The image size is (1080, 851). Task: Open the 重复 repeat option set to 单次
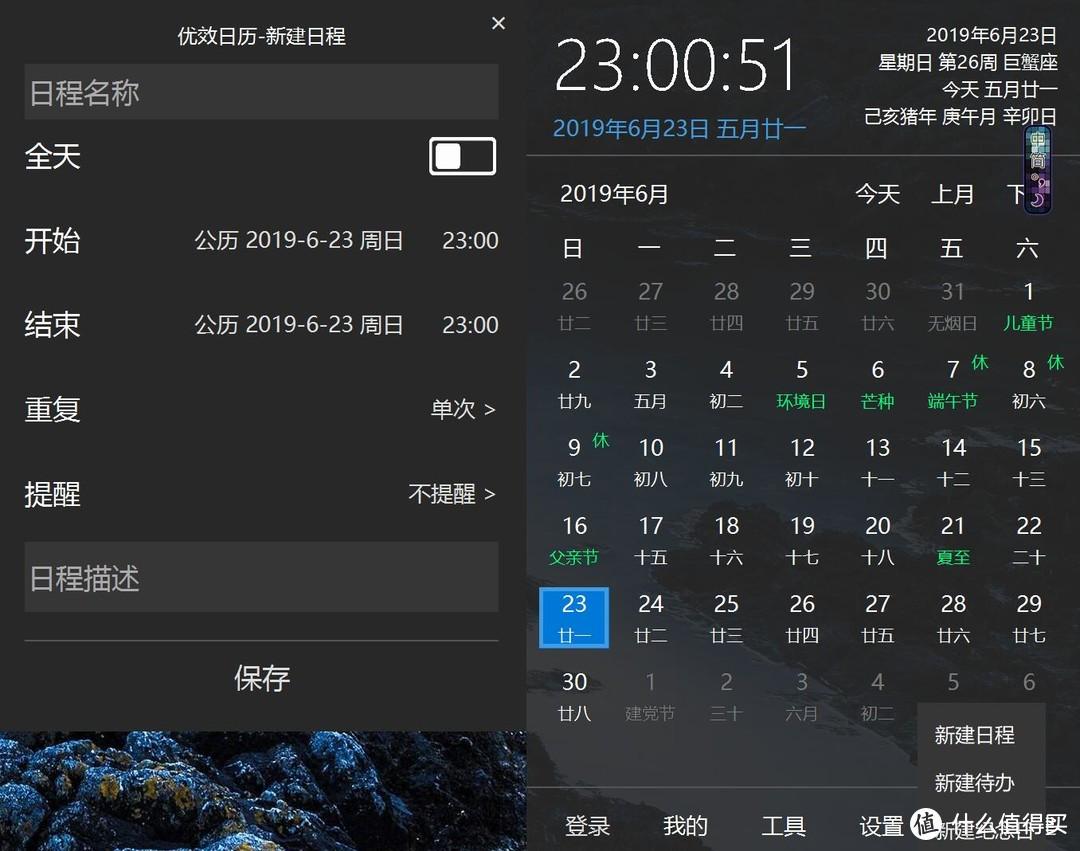coord(455,409)
